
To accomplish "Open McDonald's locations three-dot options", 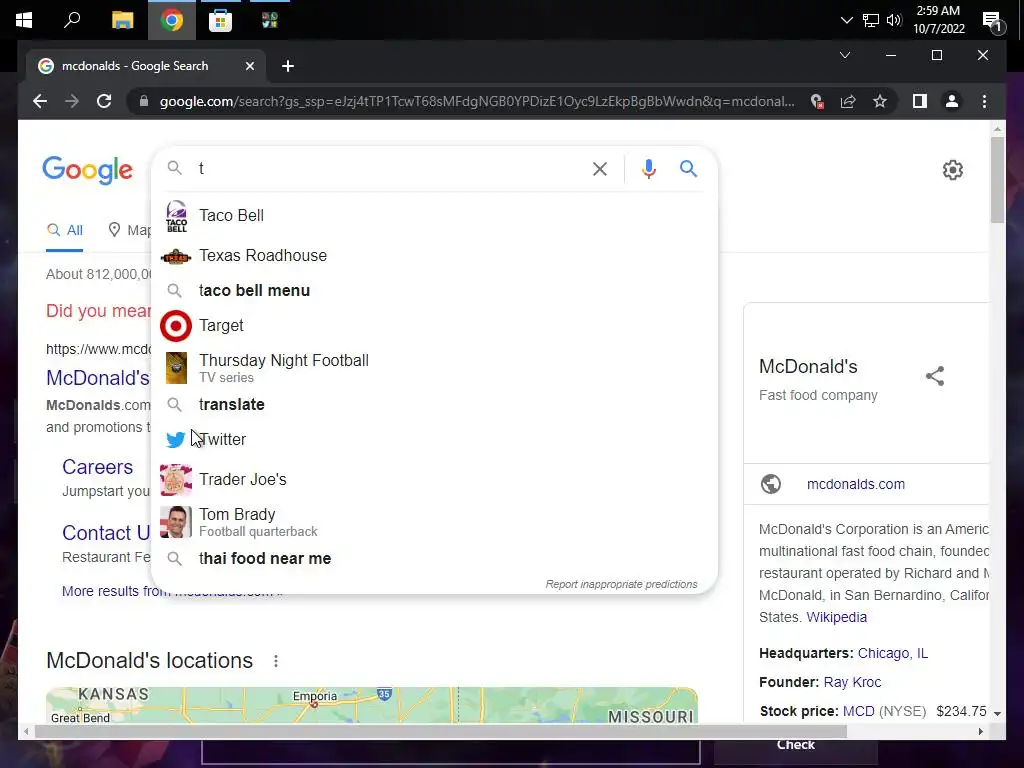I will click(276, 661).
